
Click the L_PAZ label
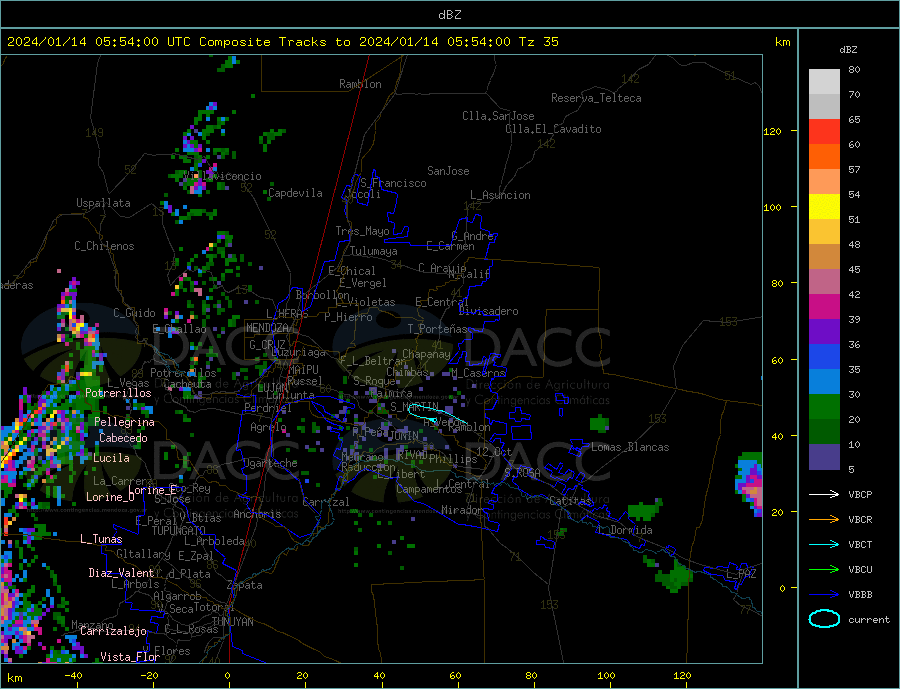click(742, 574)
